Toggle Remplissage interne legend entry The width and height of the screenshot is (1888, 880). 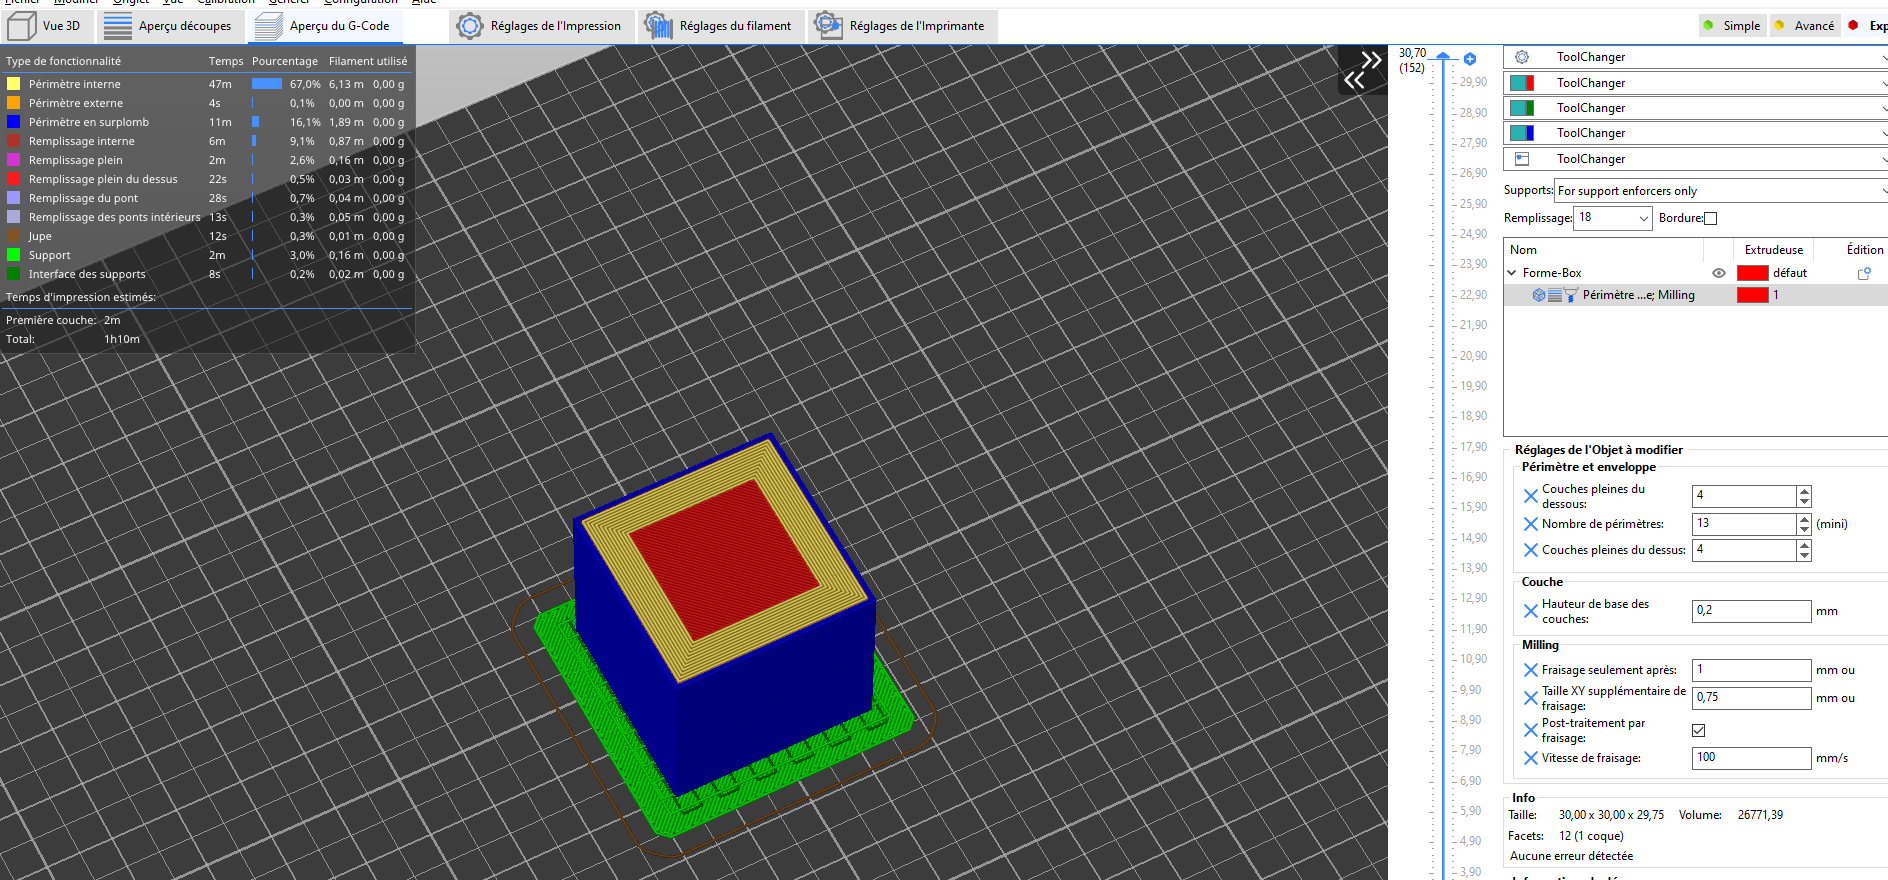[206, 141]
